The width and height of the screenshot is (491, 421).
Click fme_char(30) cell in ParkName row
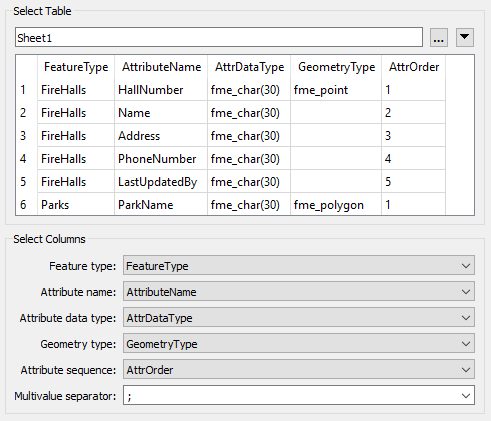[x=249, y=204]
